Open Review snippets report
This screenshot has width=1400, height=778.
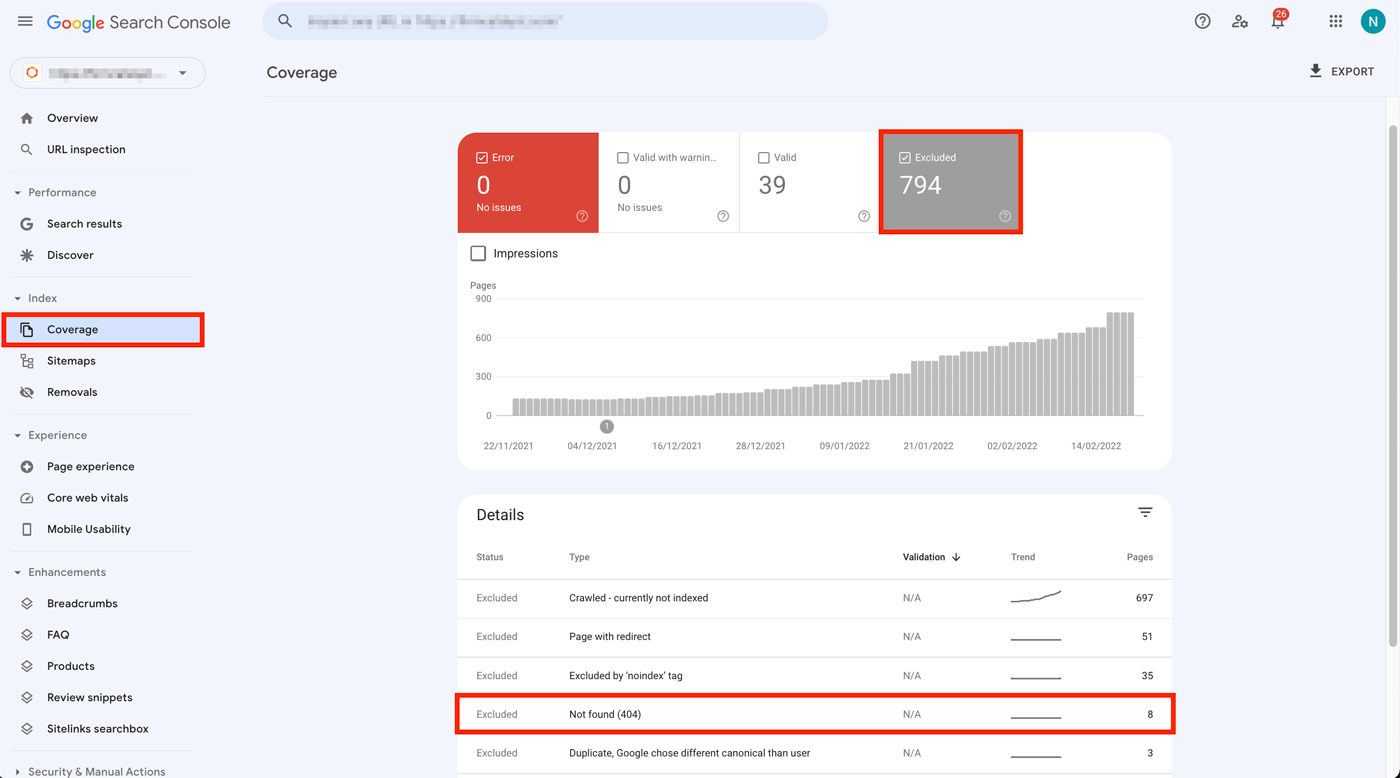pyautogui.click(x=89, y=698)
